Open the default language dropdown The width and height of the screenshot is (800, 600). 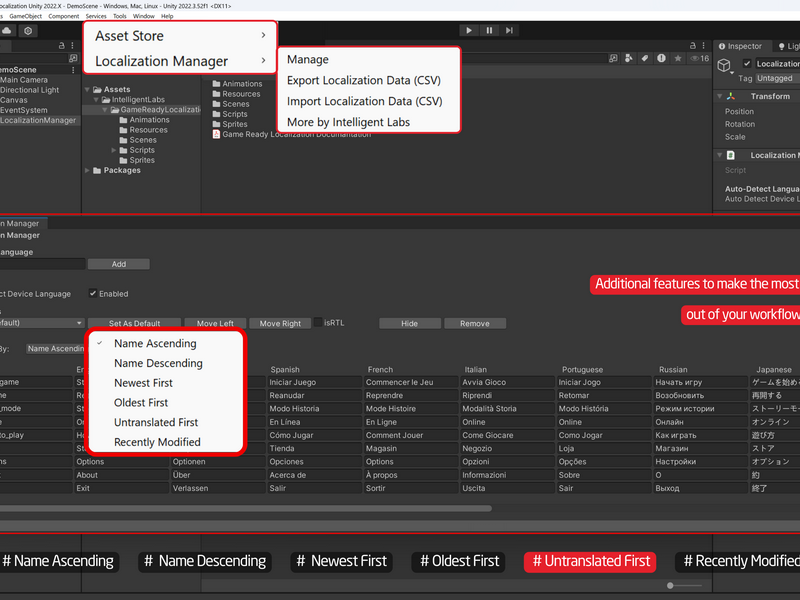(x=41, y=323)
